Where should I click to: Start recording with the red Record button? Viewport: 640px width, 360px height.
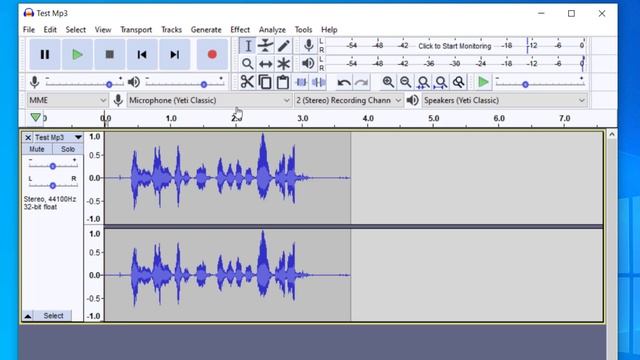click(212, 54)
